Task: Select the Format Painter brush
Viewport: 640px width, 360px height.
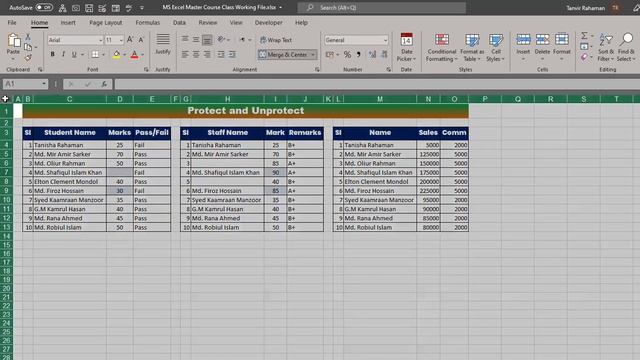Action: tap(28, 58)
